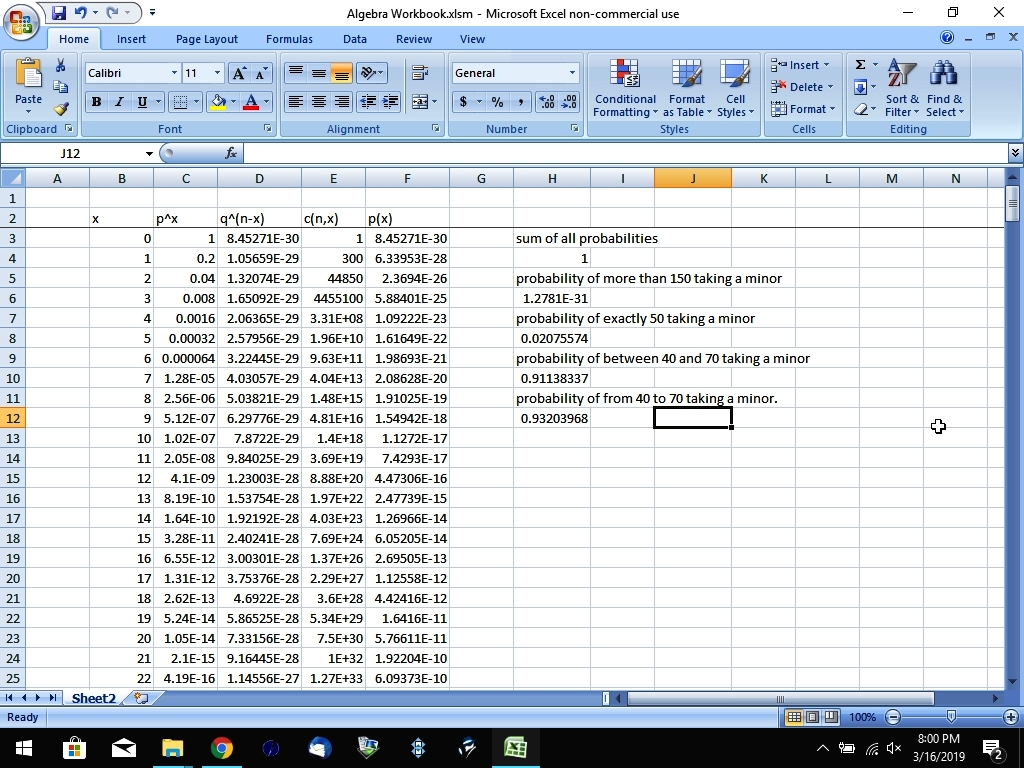Screen dimensions: 1024x768
Task: Open Excel Help question mark
Action: pyautogui.click(x=947, y=37)
